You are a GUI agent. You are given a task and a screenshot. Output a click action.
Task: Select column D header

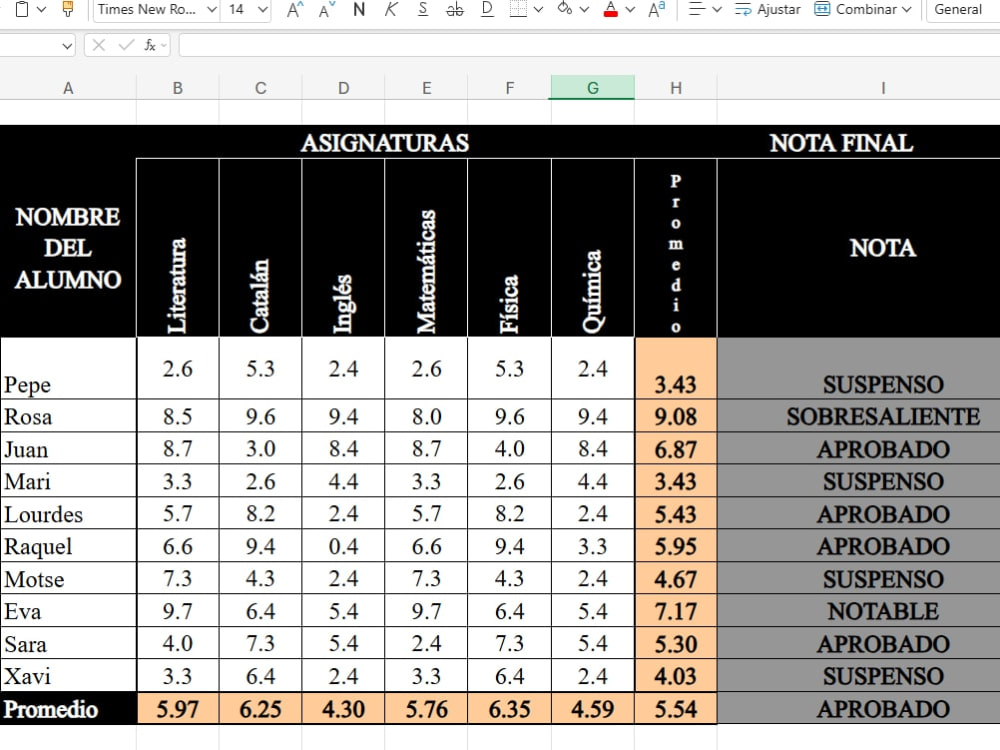click(344, 88)
